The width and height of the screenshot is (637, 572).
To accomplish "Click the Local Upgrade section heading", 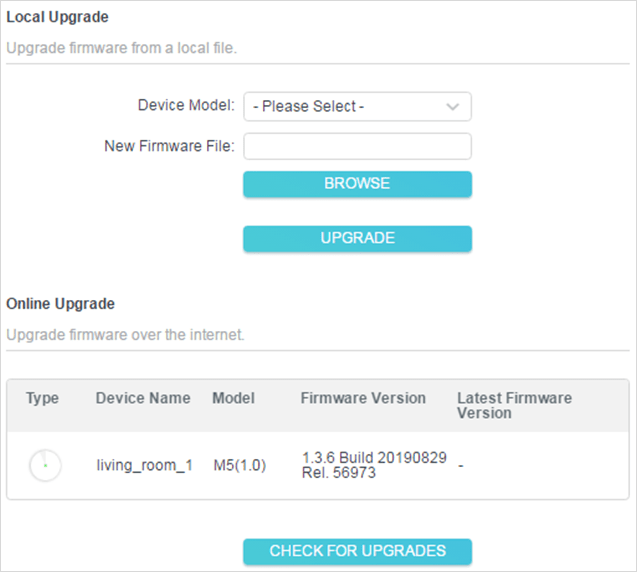I will click(58, 17).
